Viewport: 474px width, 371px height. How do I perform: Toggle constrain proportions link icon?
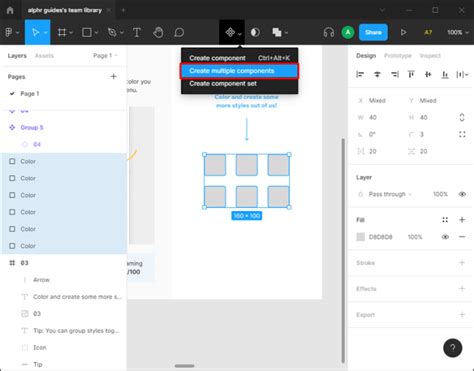(x=462, y=117)
